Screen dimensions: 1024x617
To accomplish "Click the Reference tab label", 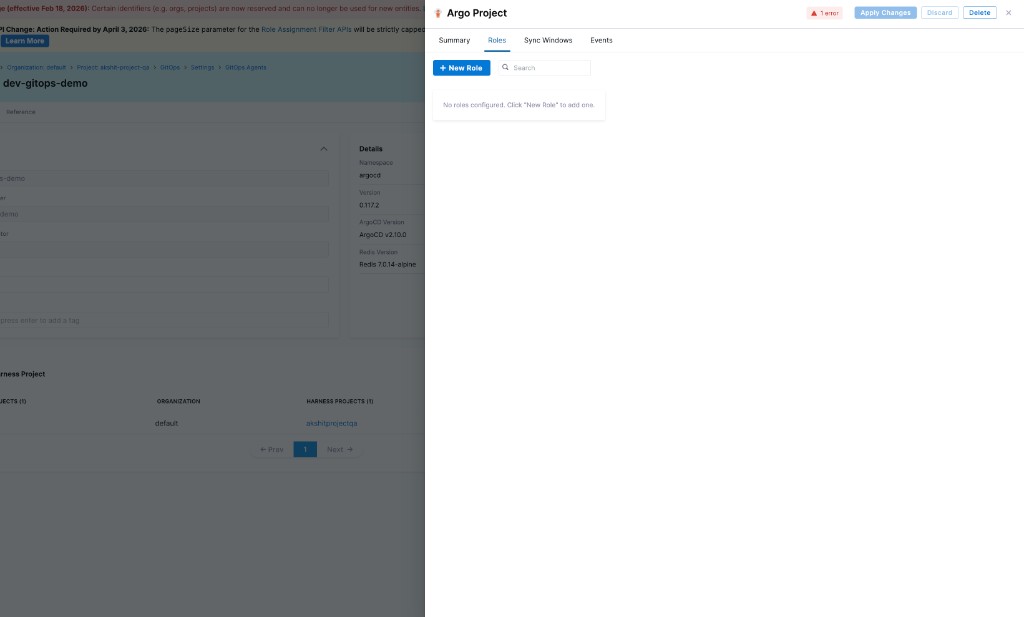I will click(x=21, y=112).
